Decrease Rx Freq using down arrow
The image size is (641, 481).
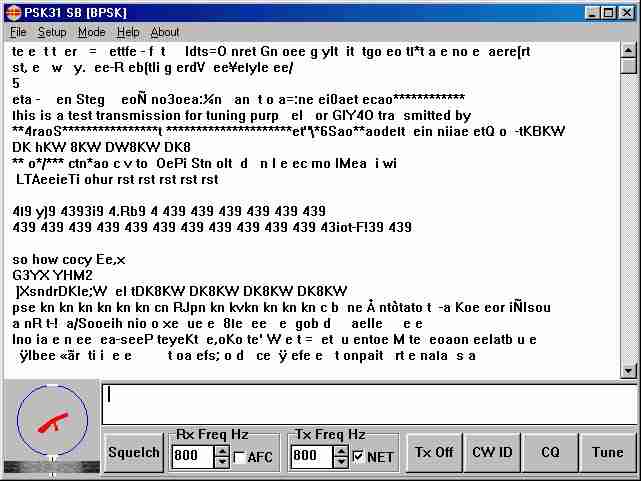click(x=222, y=463)
